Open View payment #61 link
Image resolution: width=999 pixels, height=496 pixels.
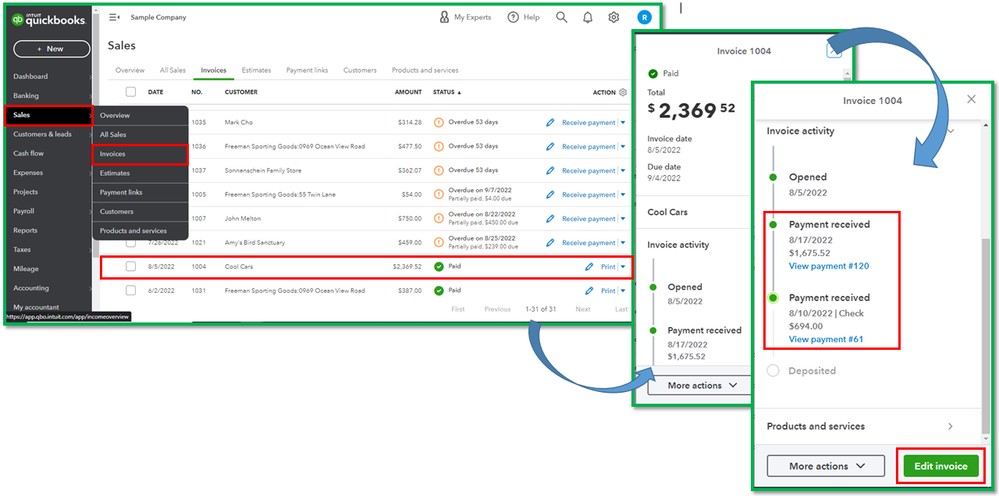pyautogui.click(x=826, y=339)
